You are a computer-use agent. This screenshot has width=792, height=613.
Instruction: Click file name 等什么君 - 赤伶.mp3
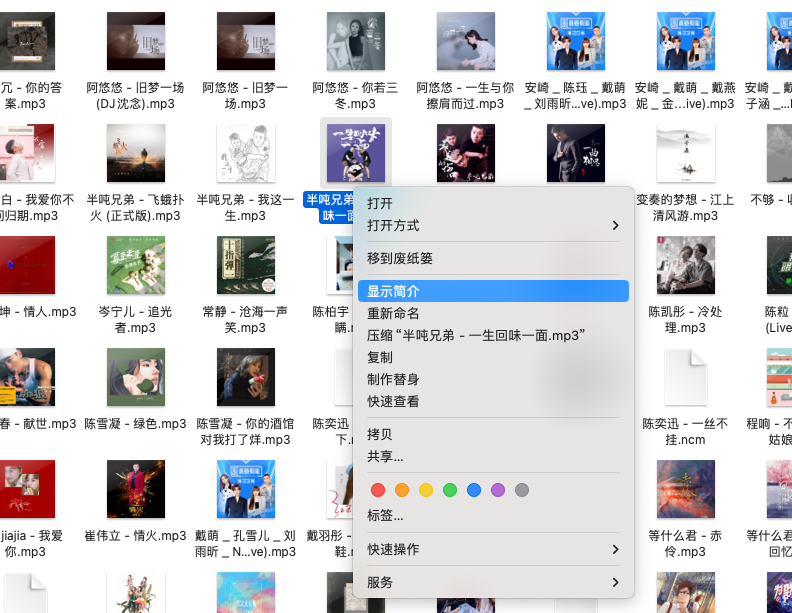[685, 543]
